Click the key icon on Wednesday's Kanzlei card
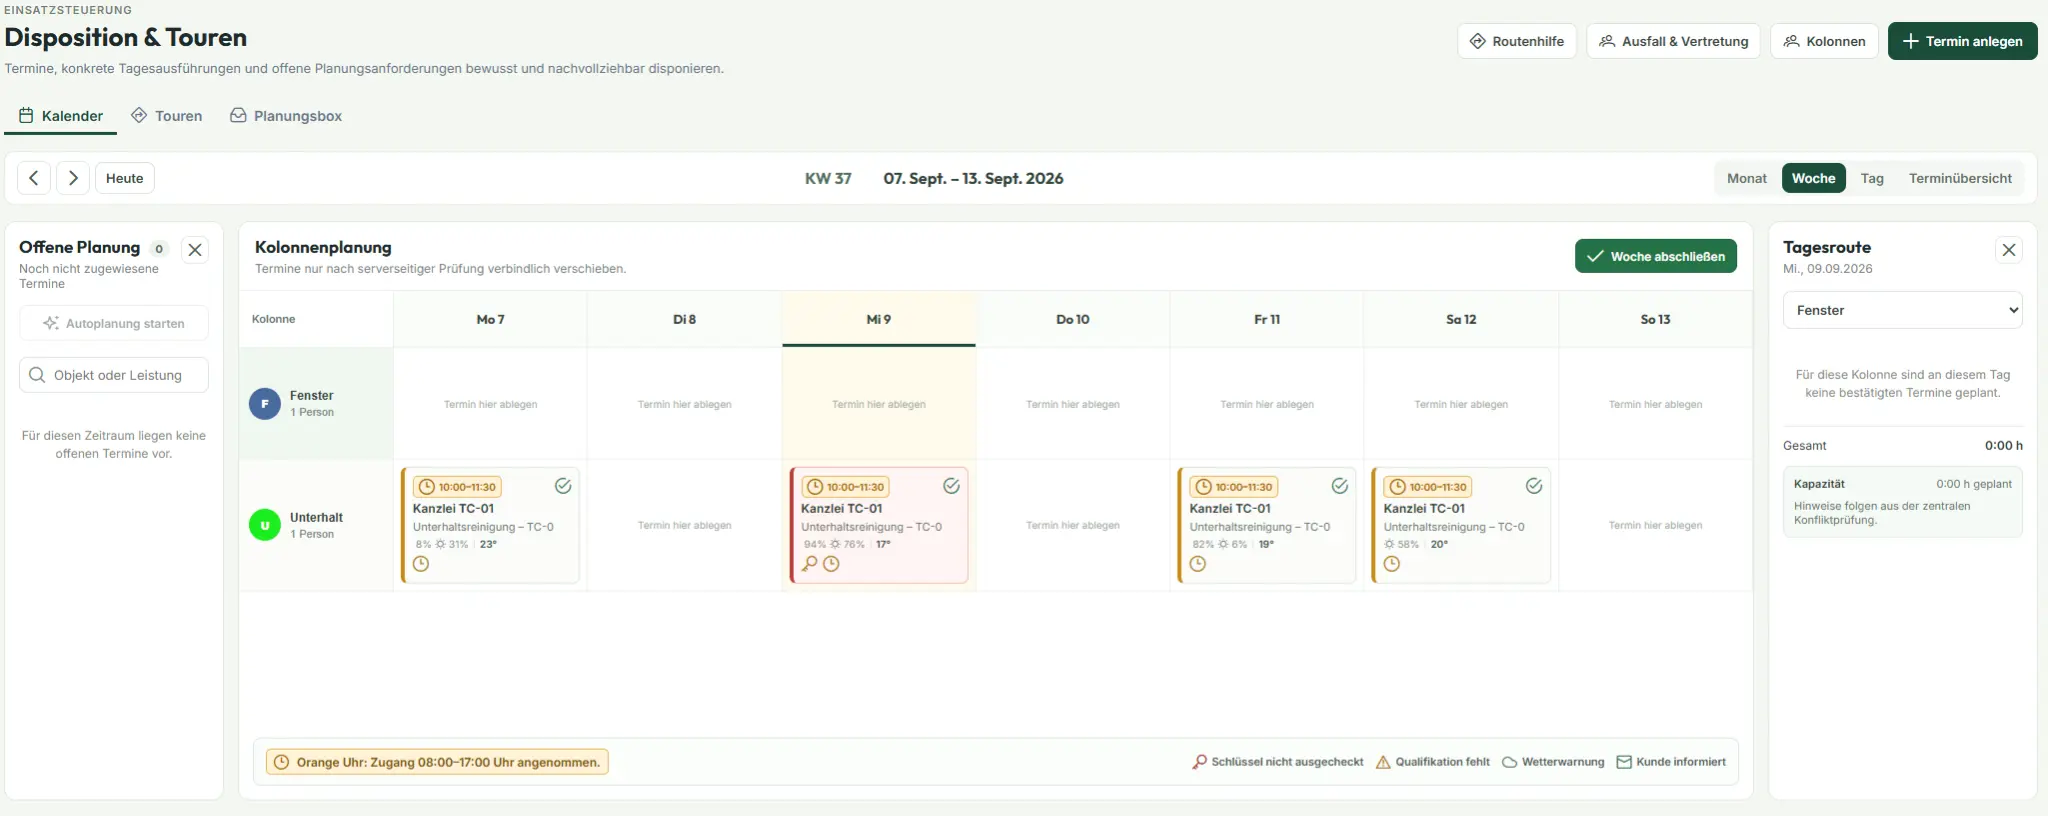2048x816 pixels. pyautogui.click(x=810, y=564)
